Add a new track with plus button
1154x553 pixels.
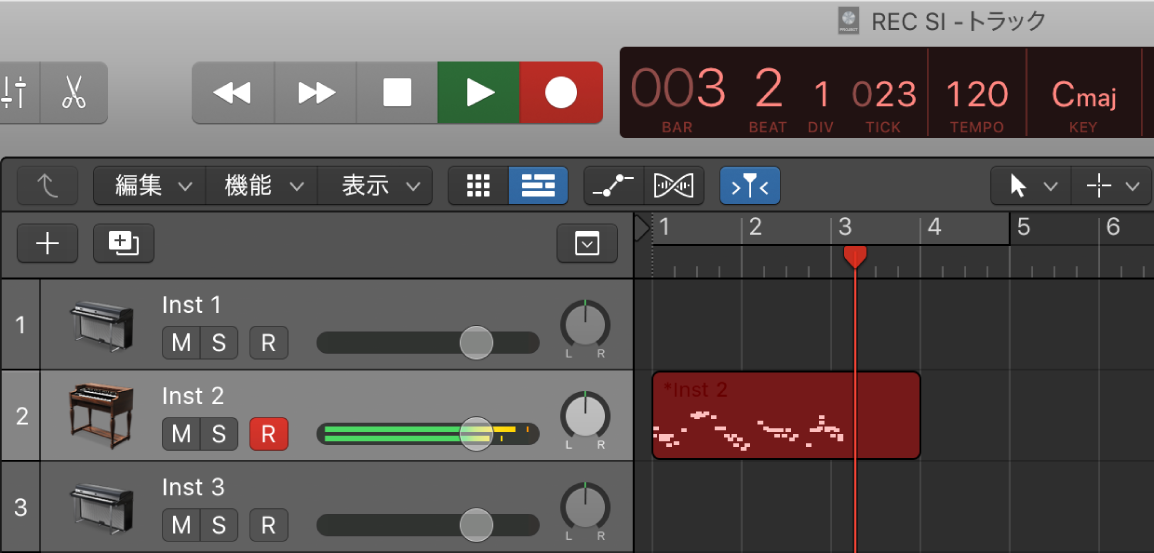[48, 244]
